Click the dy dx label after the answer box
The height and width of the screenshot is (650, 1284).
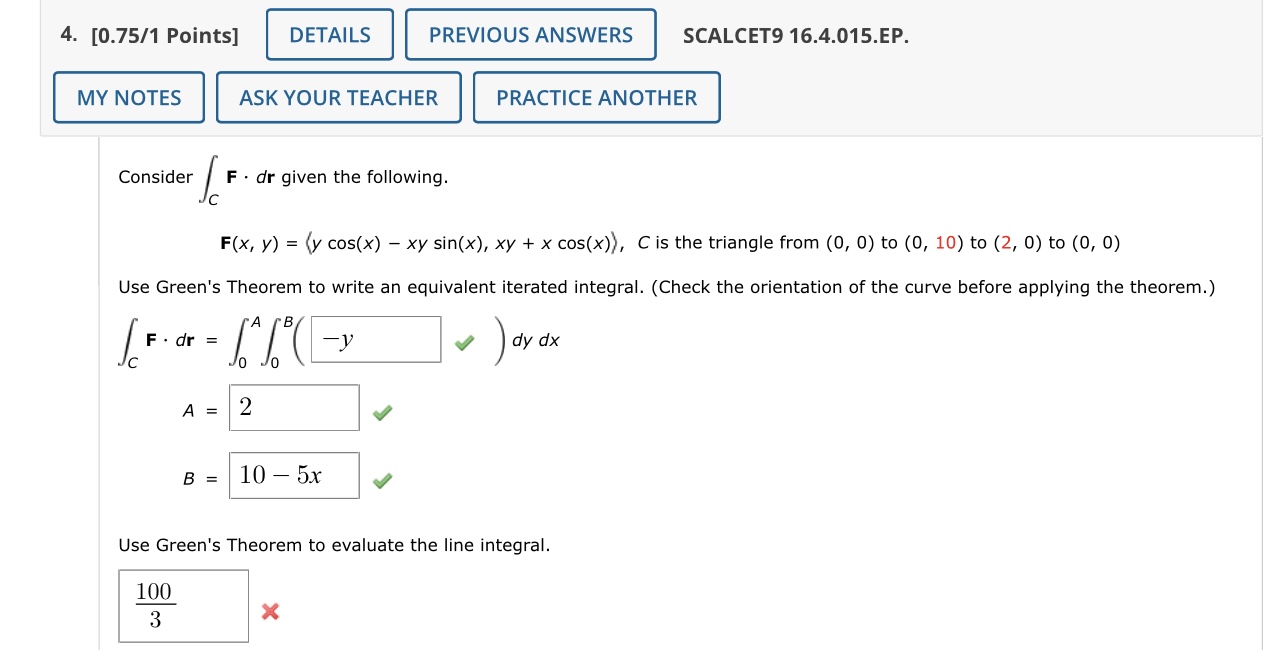click(x=536, y=340)
